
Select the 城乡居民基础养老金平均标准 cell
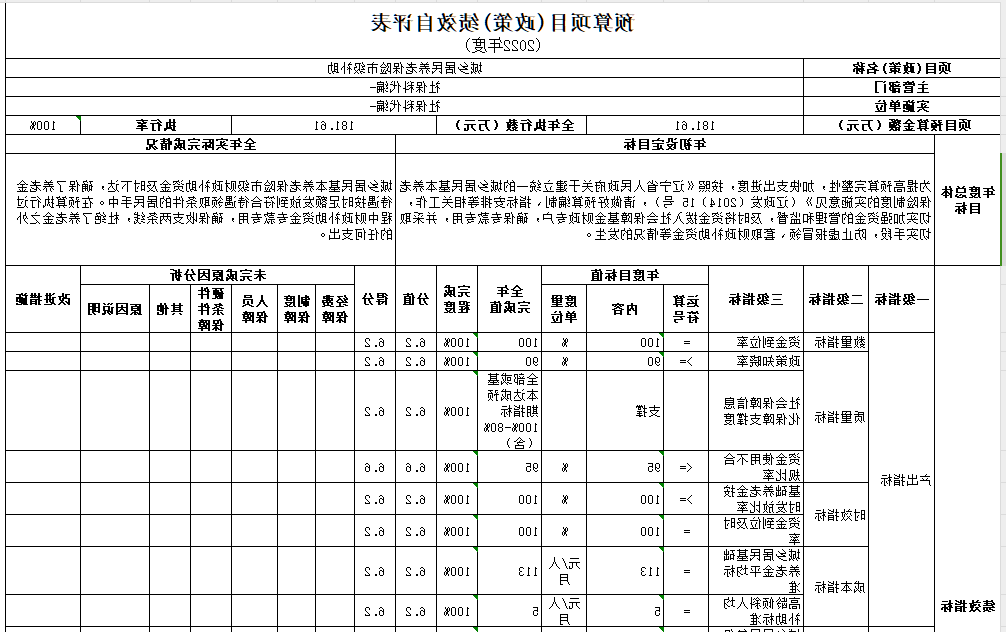(x=756, y=570)
